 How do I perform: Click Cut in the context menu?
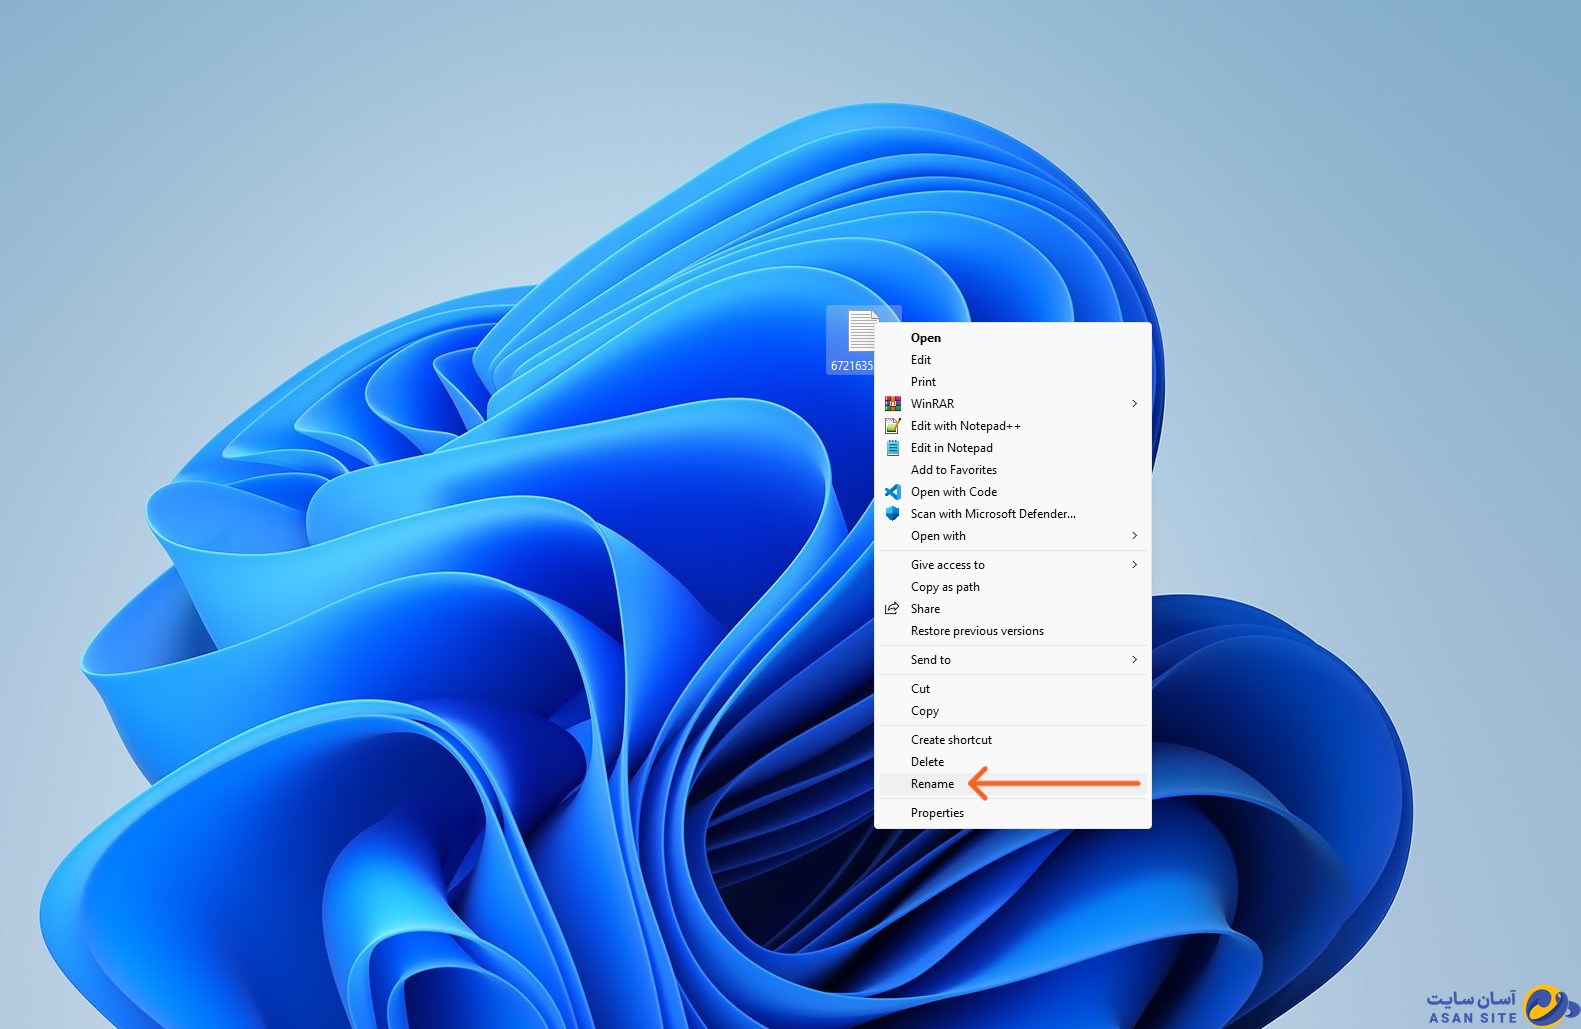point(920,689)
